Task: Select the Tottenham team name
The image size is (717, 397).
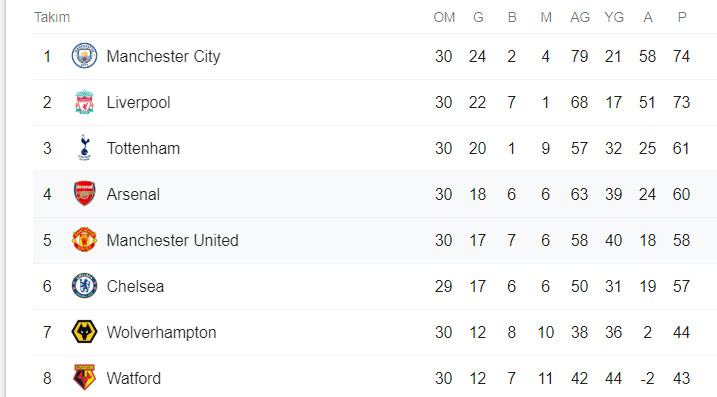Action: pyautogui.click(x=143, y=148)
